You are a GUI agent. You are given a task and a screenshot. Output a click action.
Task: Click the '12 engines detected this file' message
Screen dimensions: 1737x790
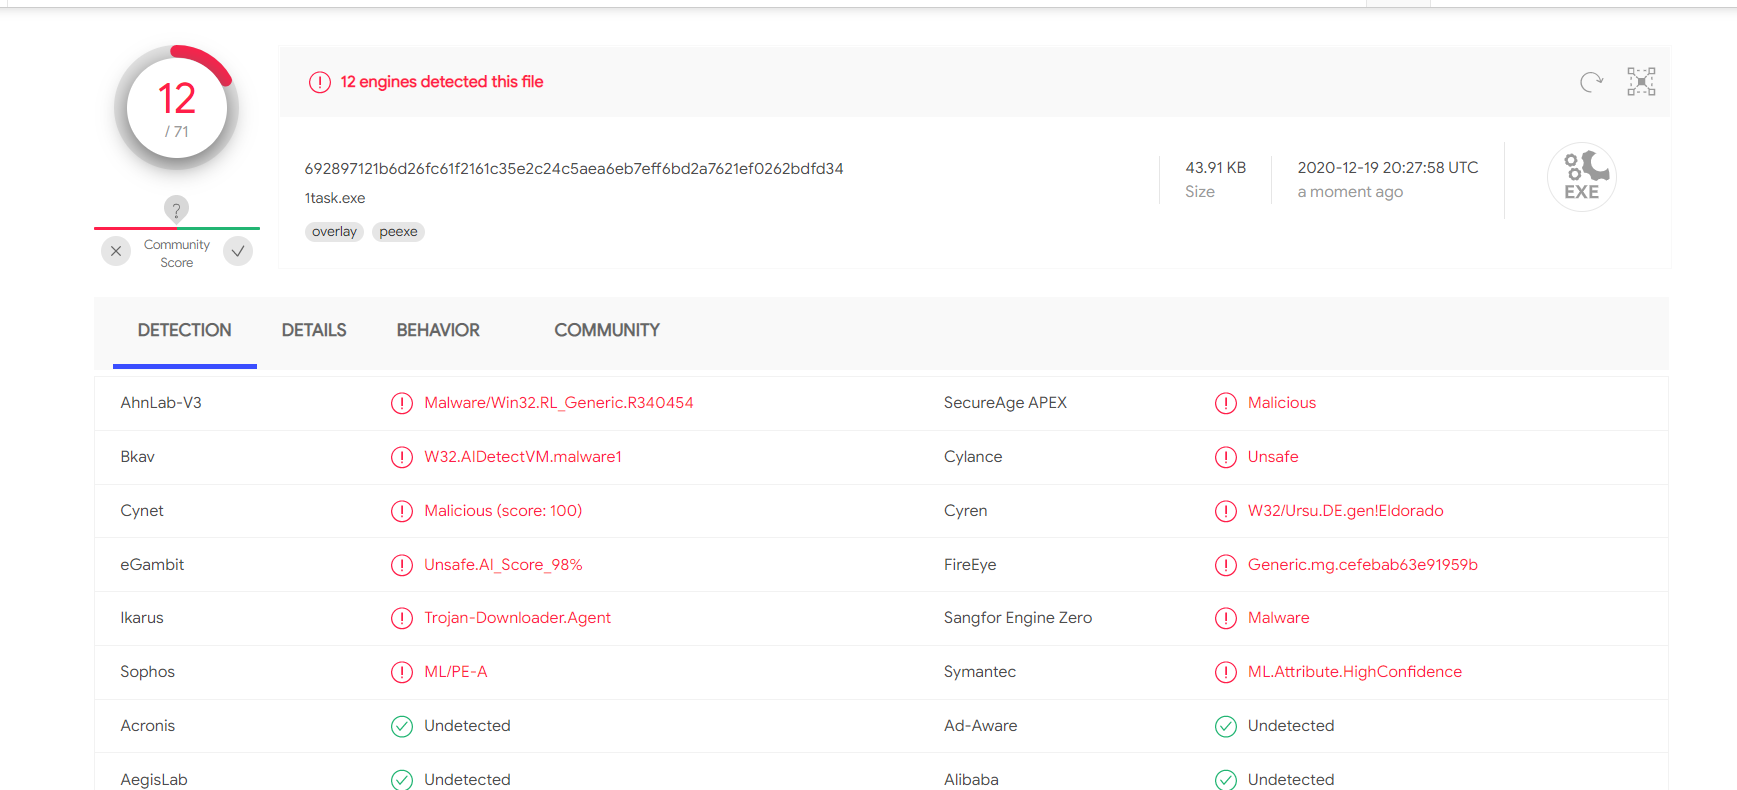(x=442, y=82)
